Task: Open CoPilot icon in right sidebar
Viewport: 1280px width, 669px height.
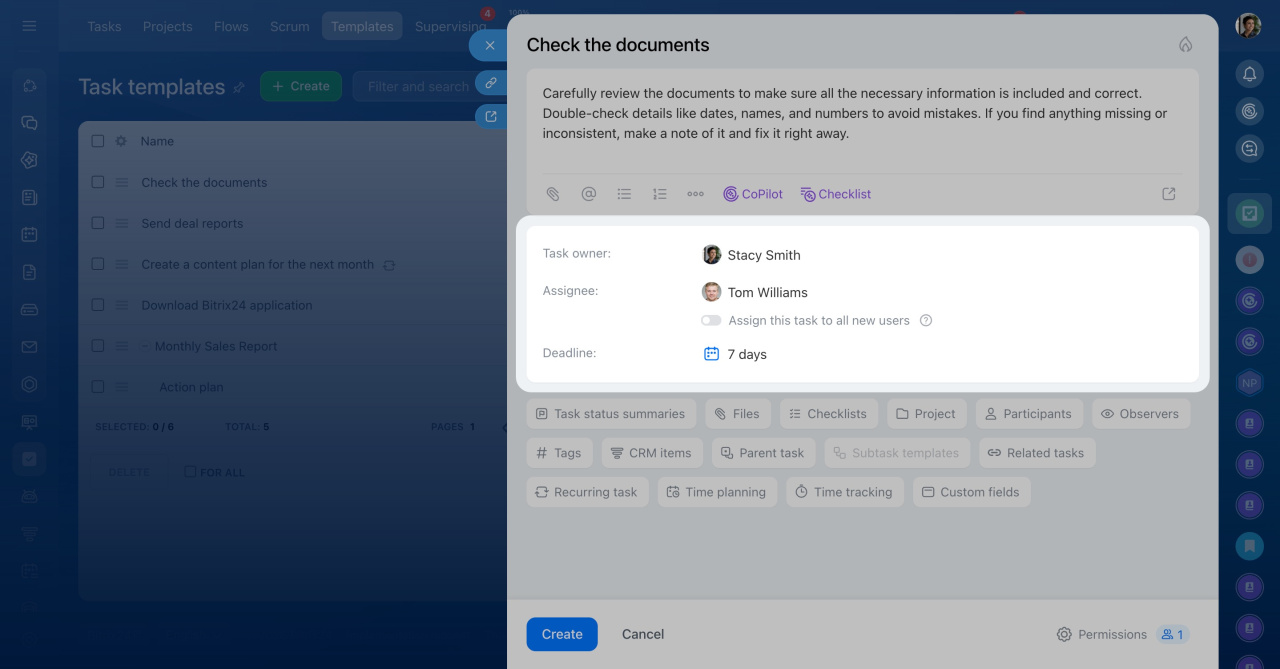Action: pyautogui.click(x=1249, y=111)
